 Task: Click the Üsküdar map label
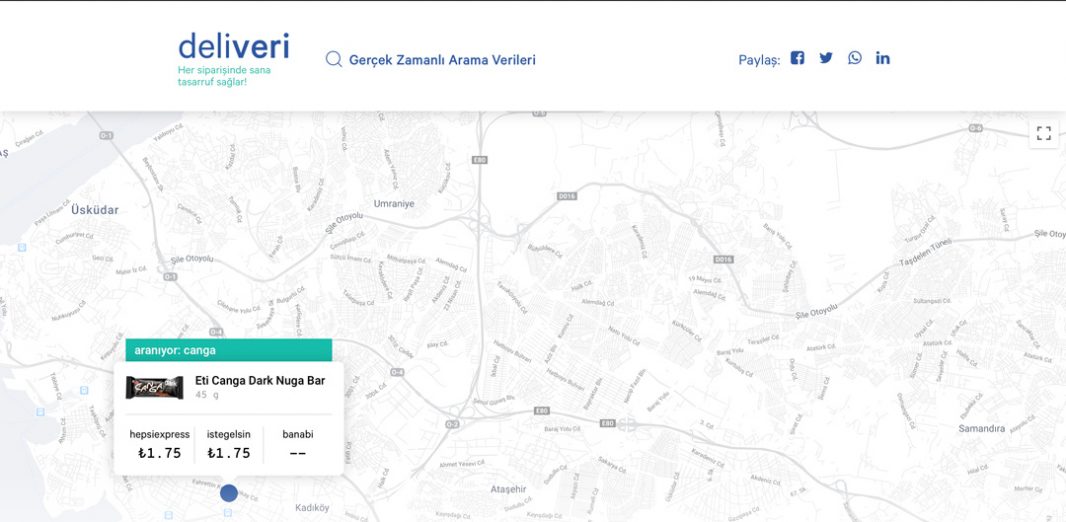tap(94, 210)
